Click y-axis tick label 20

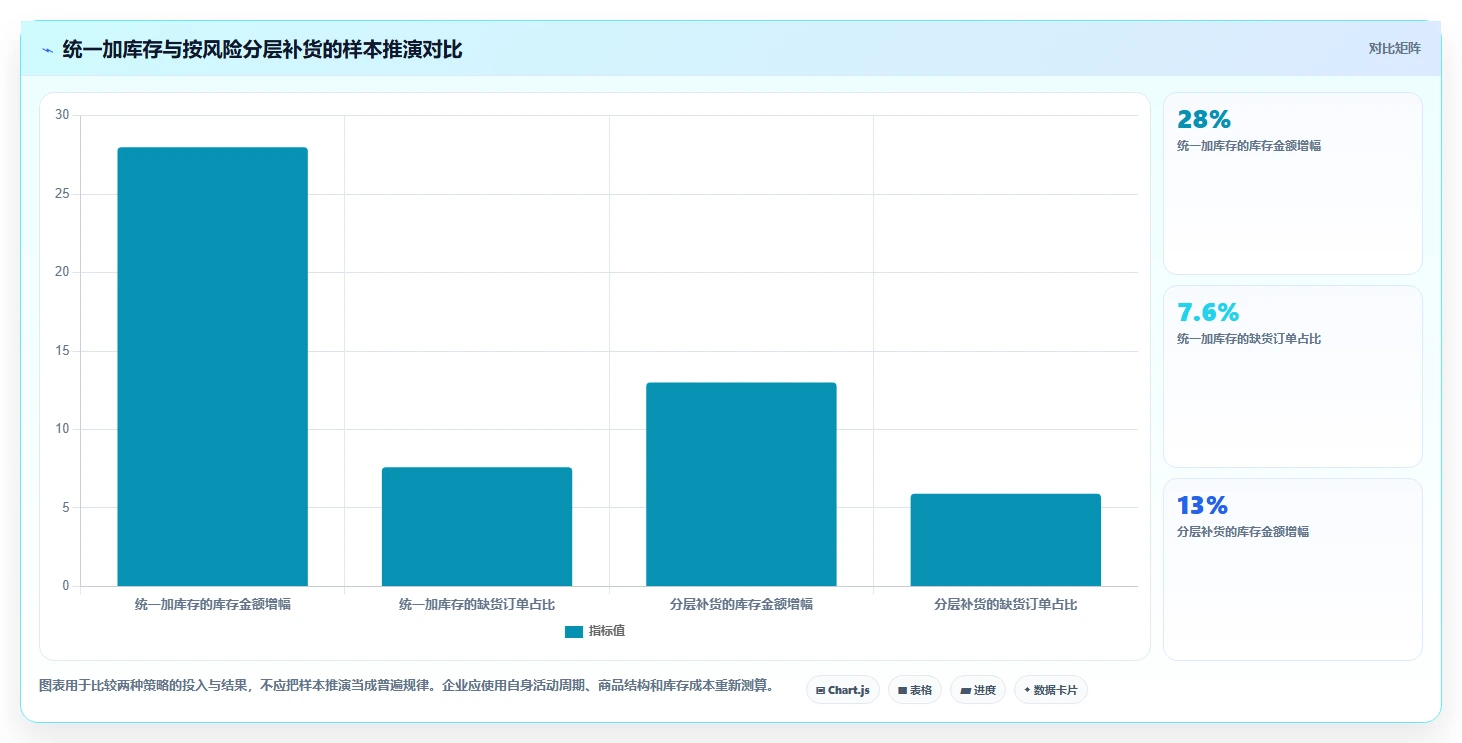pos(62,272)
